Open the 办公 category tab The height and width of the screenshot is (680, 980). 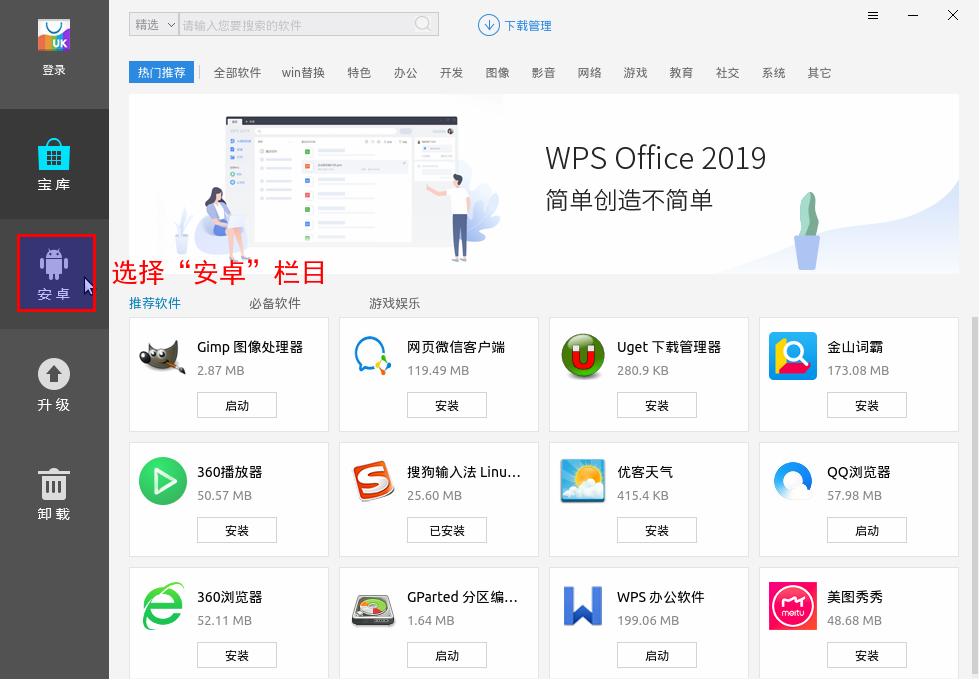(x=405, y=73)
